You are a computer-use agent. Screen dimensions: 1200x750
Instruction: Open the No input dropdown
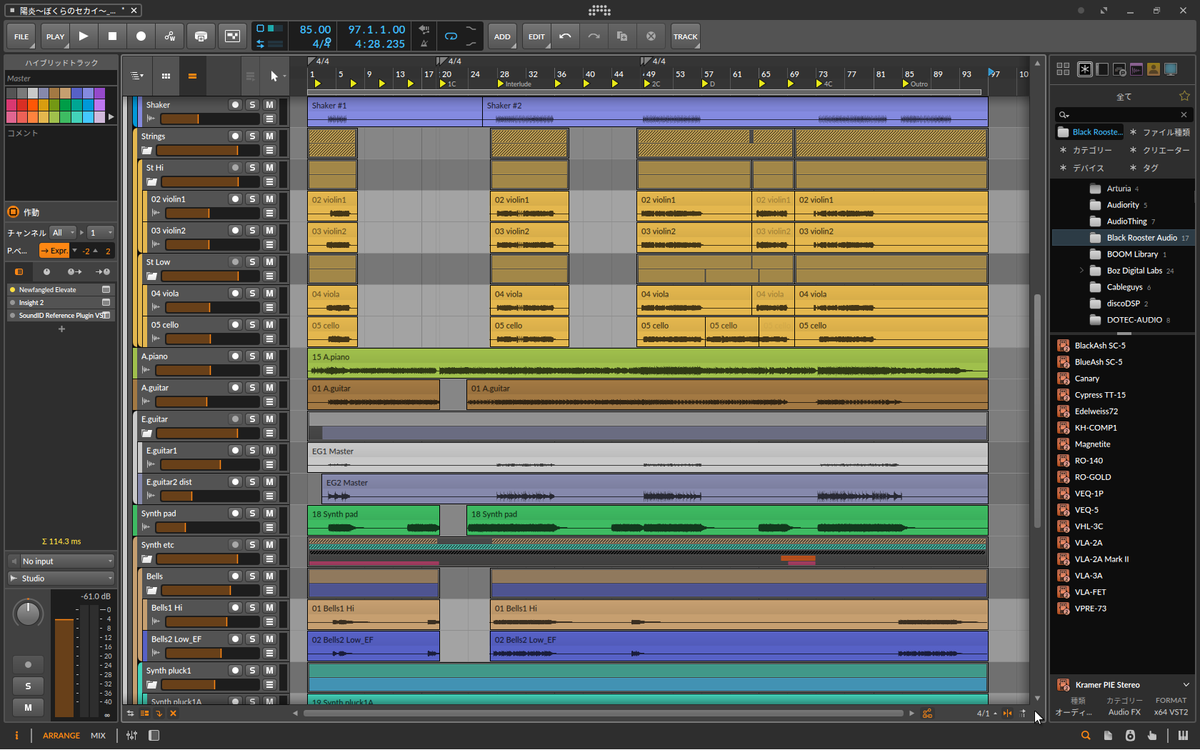[x=60, y=561]
